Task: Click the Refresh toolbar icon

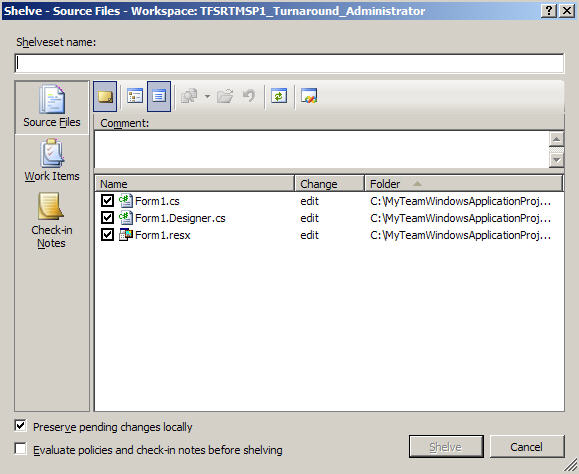Action: (279, 97)
